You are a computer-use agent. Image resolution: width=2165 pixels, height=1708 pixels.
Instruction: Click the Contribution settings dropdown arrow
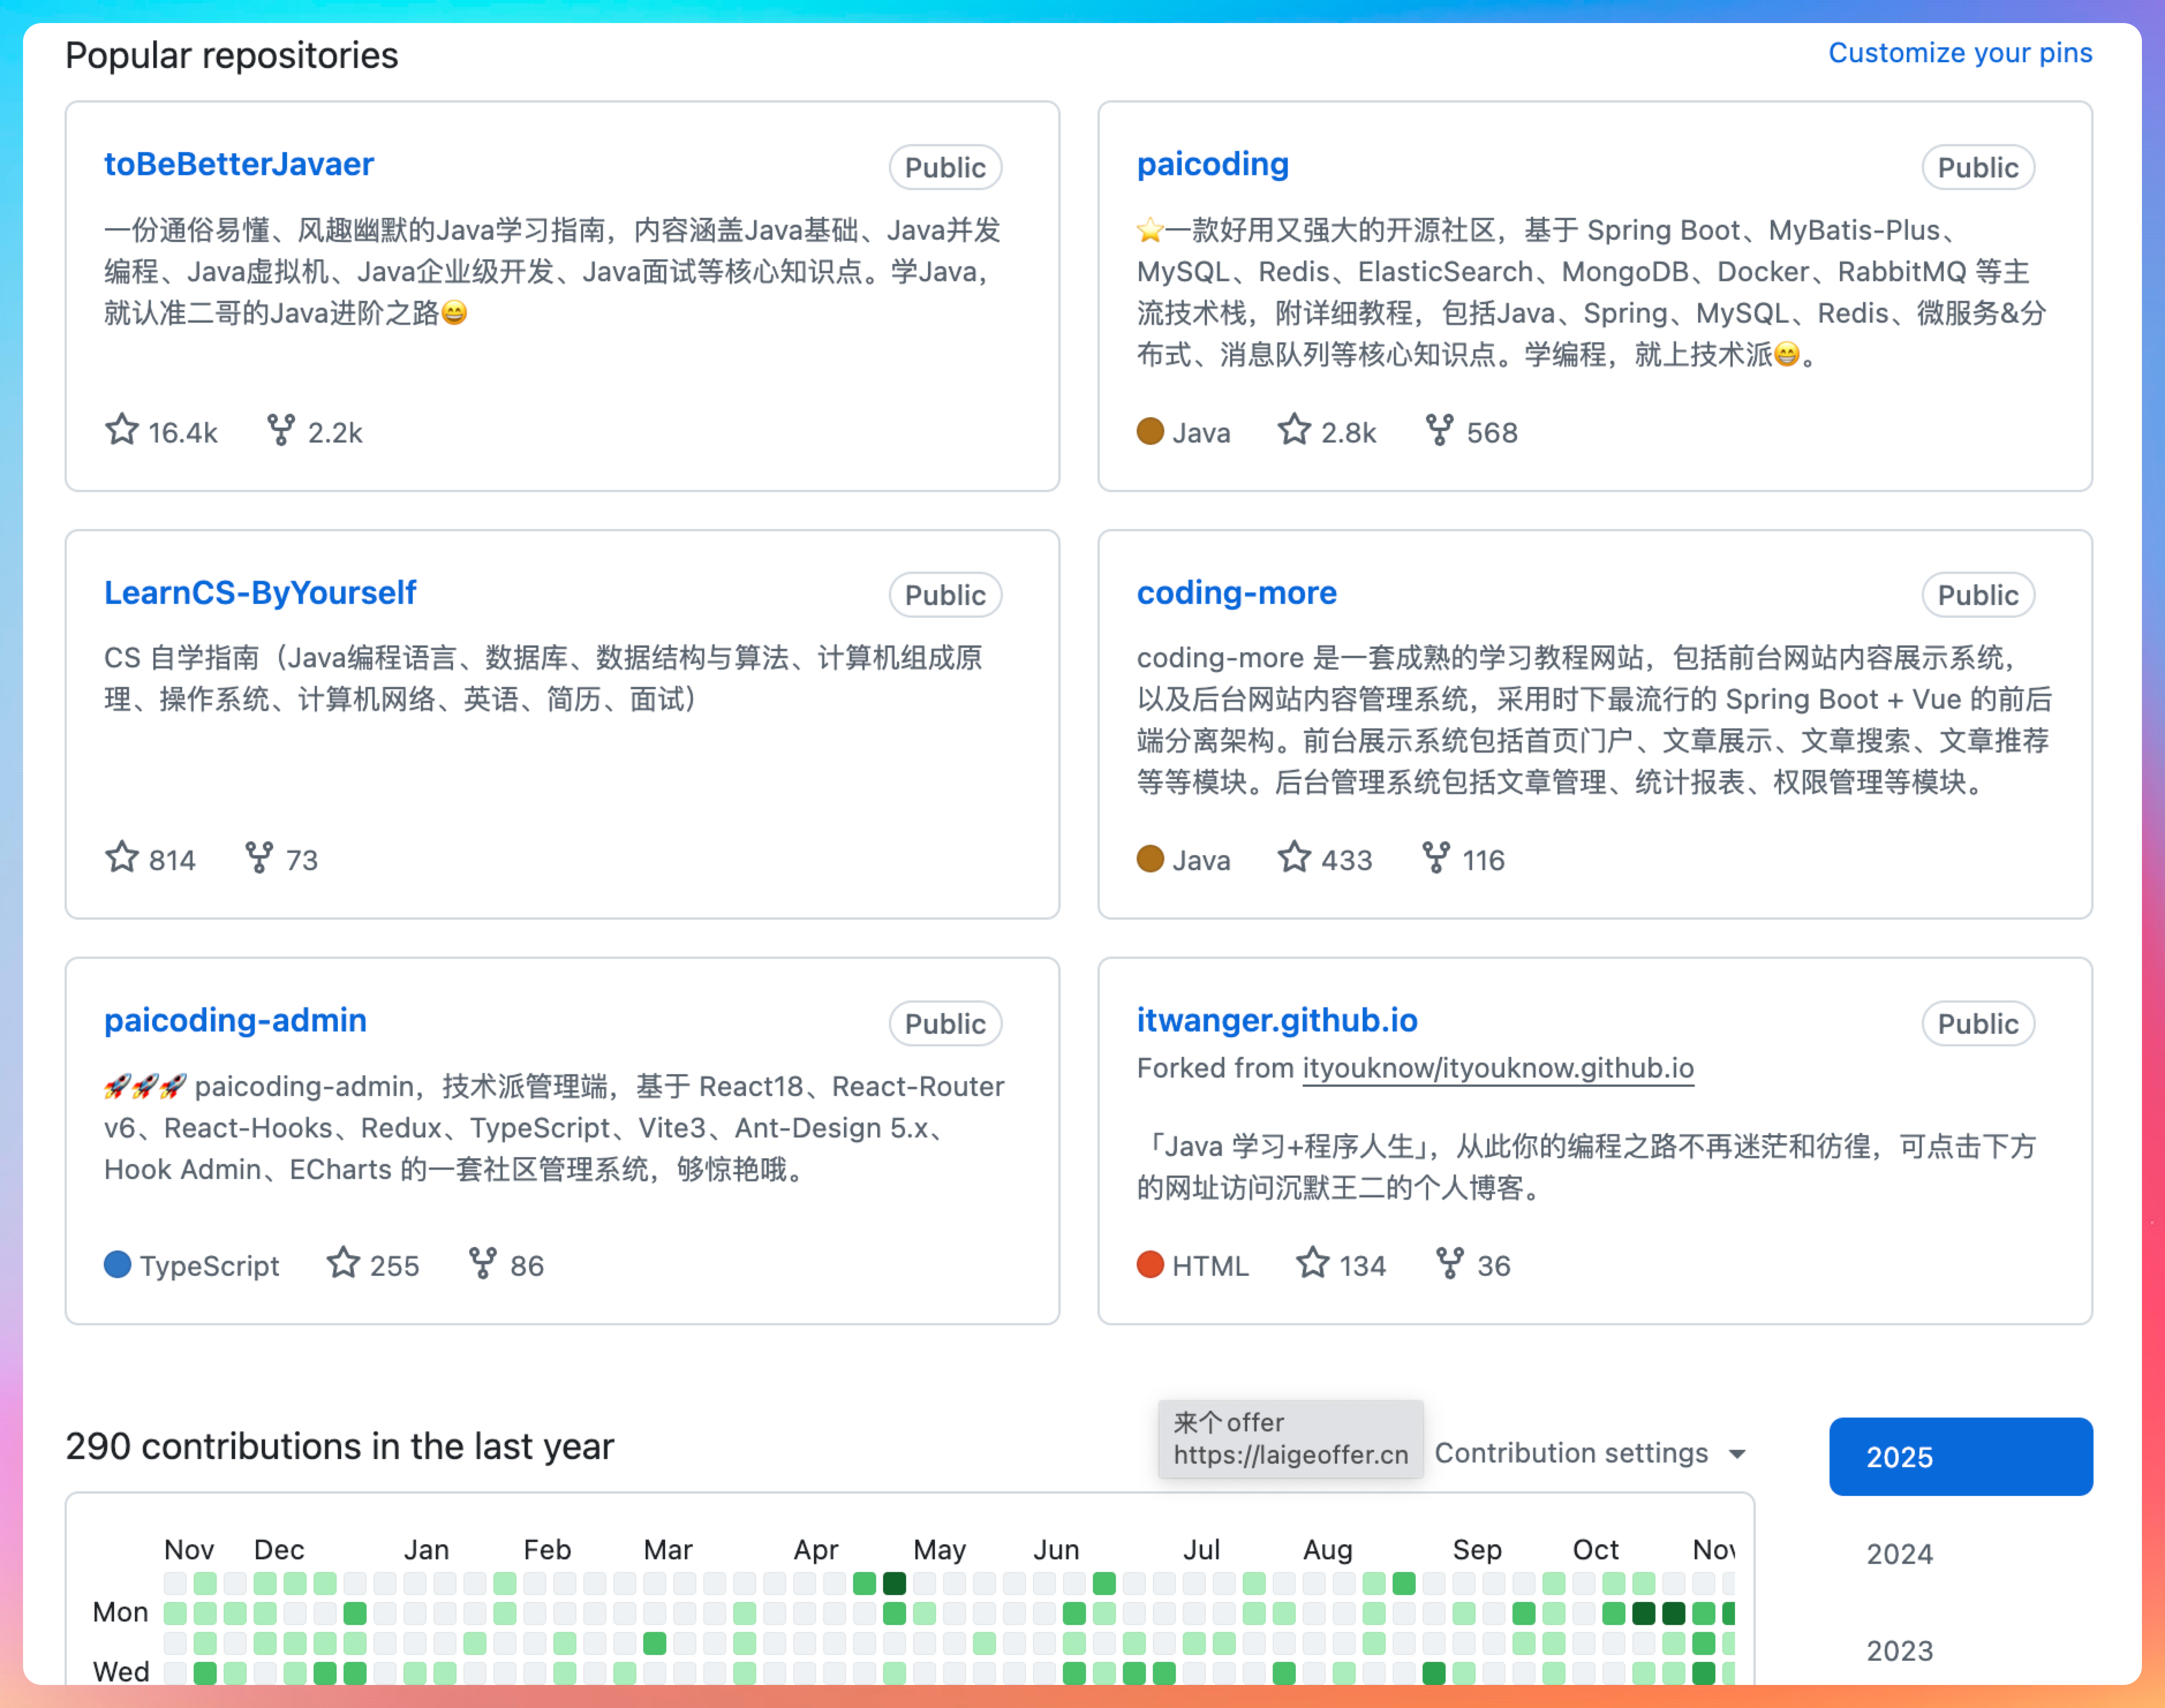[x=1737, y=1454]
